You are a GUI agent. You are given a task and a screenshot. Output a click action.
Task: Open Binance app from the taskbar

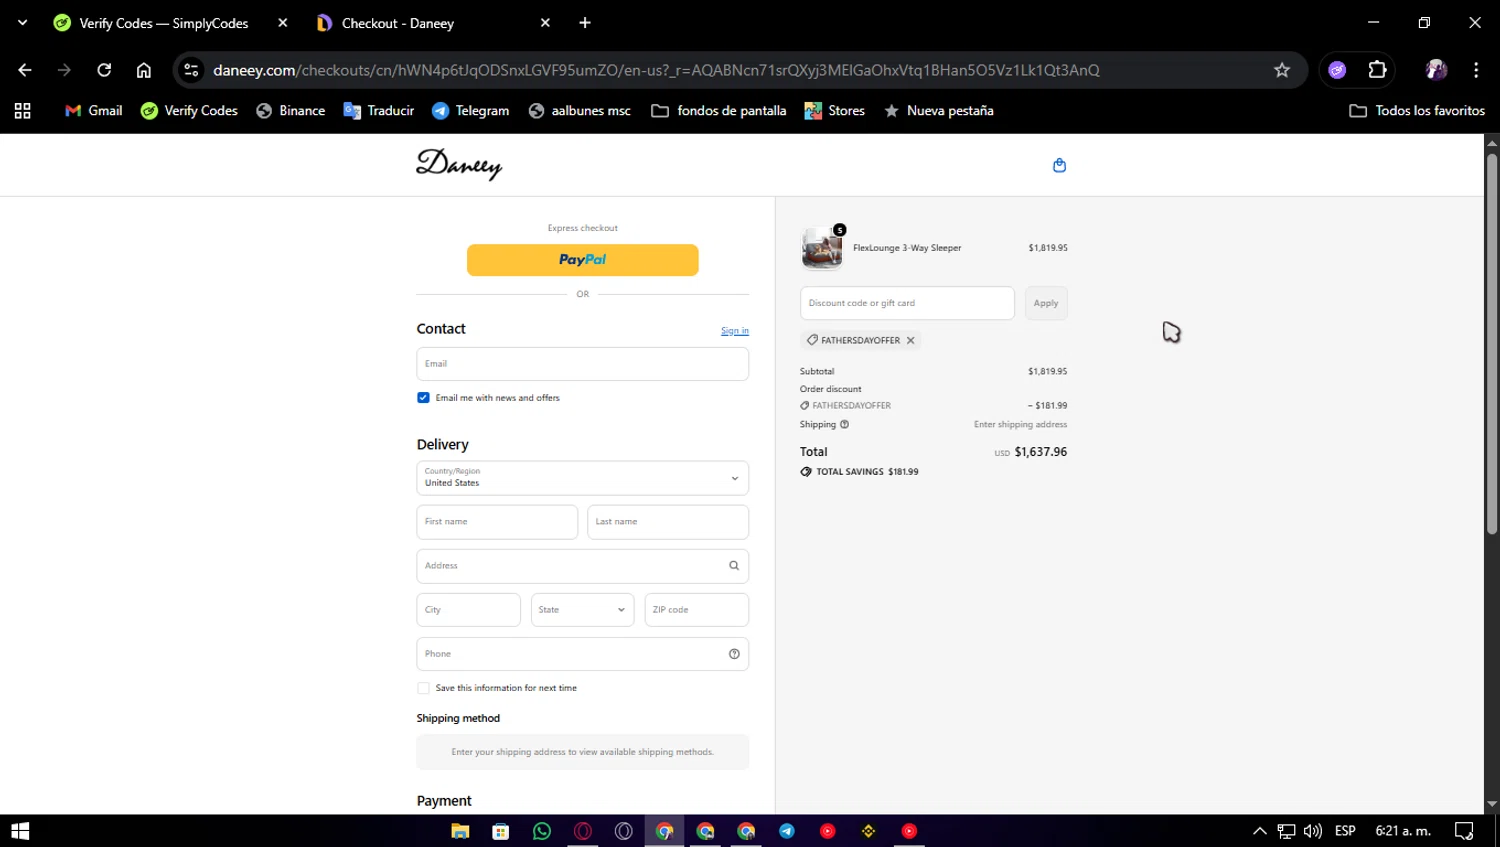[x=868, y=831]
